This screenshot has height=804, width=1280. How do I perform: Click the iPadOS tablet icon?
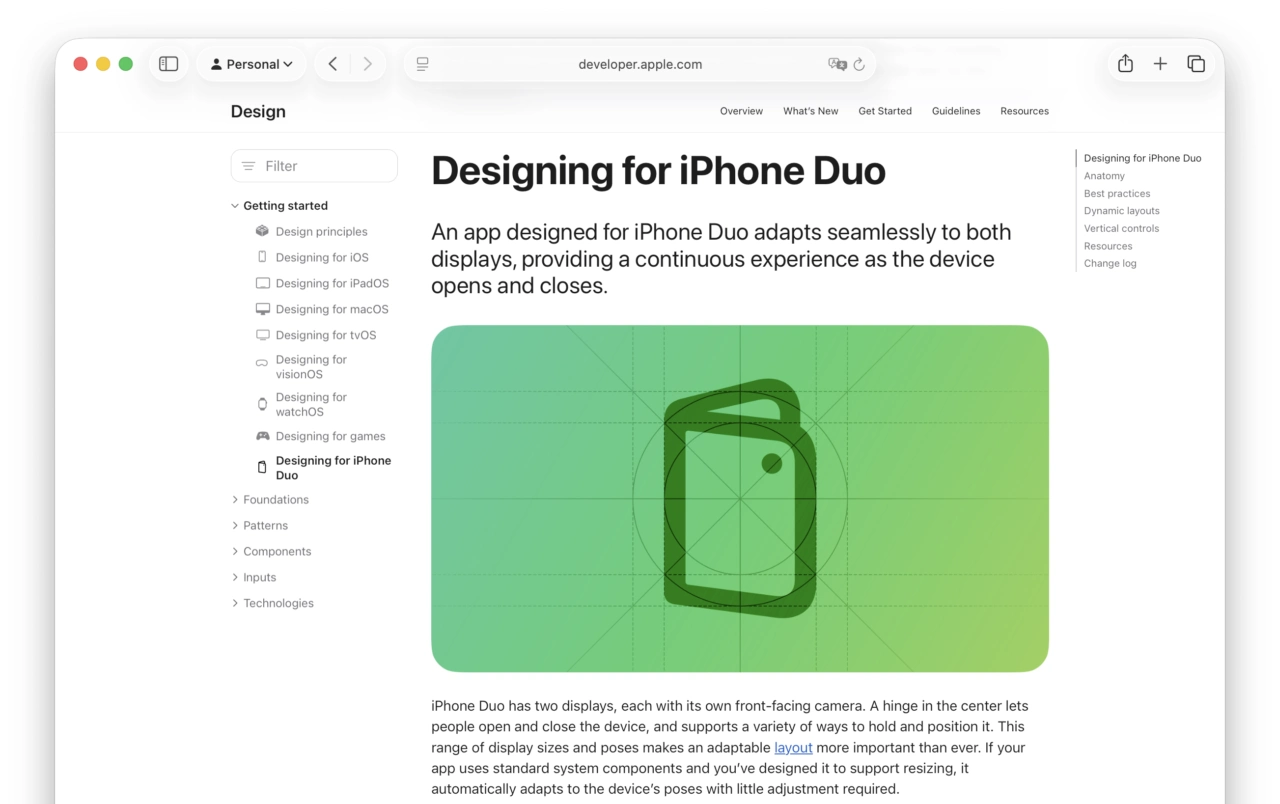pos(262,283)
